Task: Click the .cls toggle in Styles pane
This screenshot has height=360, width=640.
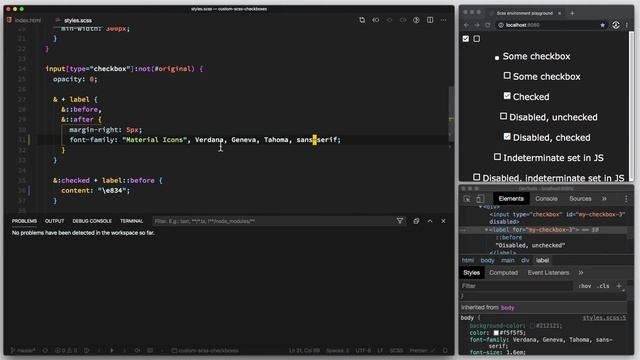Action: [603, 286]
